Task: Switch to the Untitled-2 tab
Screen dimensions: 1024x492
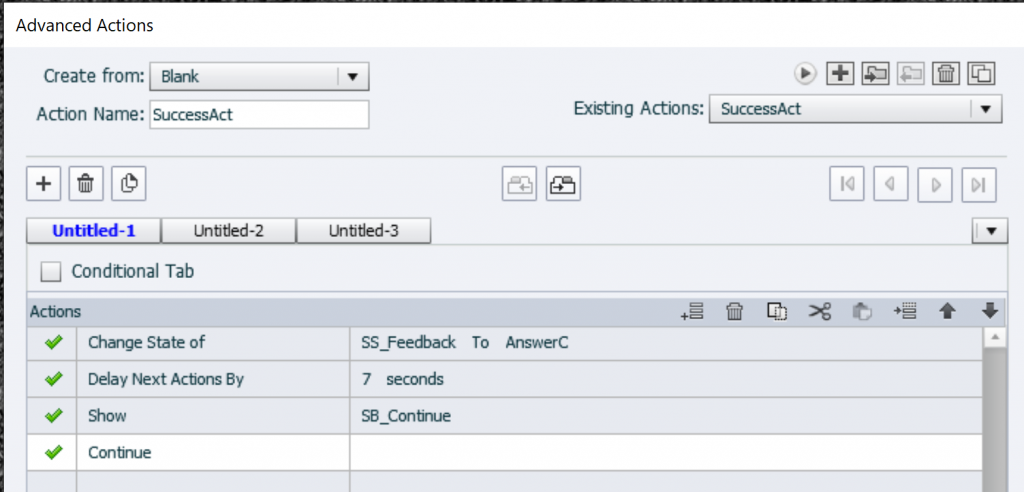Action: click(x=228, y=231)
